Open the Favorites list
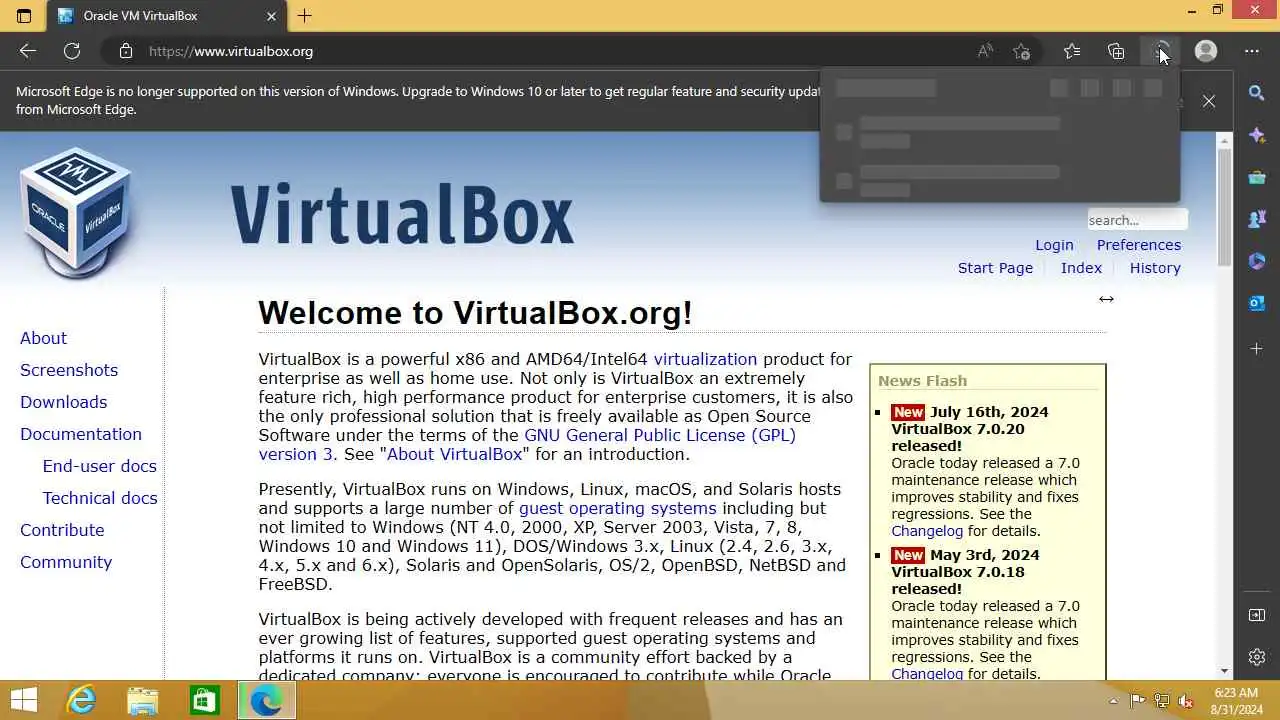This screenshot has width=1280, height=720. [x=1072, y=51]
